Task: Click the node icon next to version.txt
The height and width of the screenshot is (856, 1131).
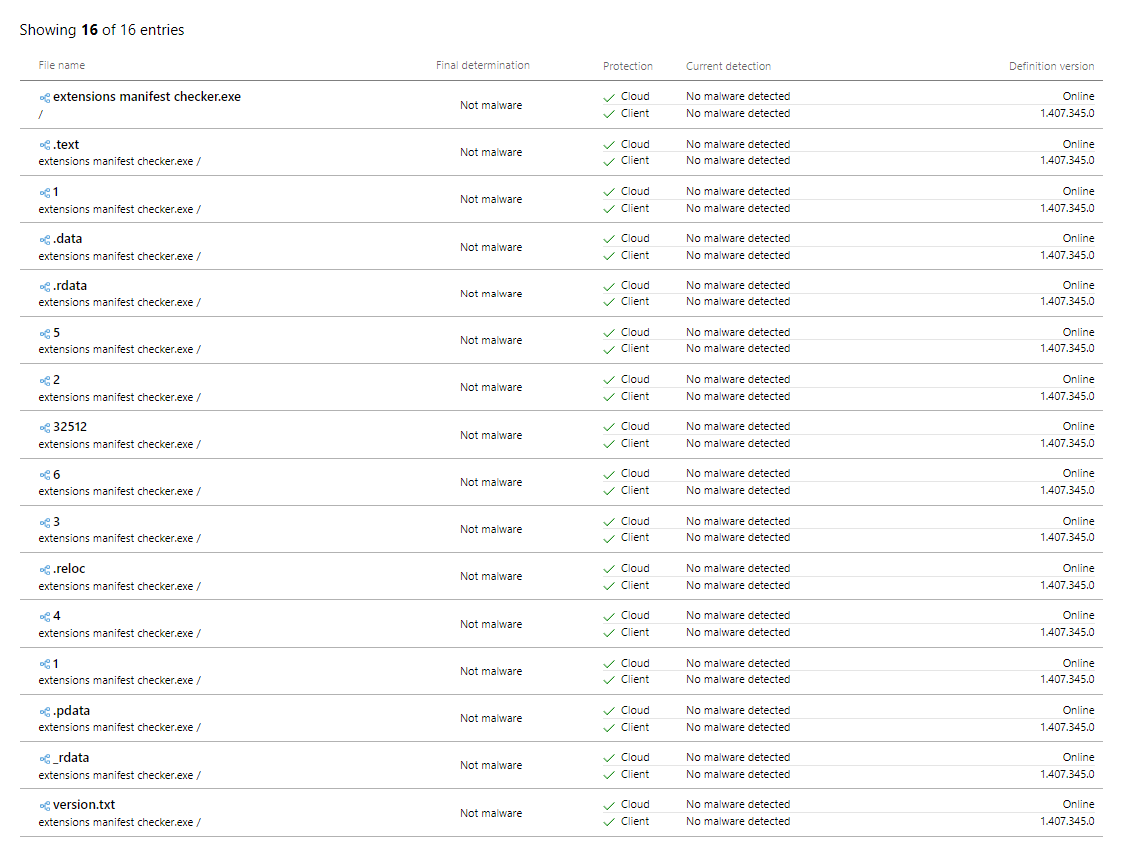Action: coord(45,806)
